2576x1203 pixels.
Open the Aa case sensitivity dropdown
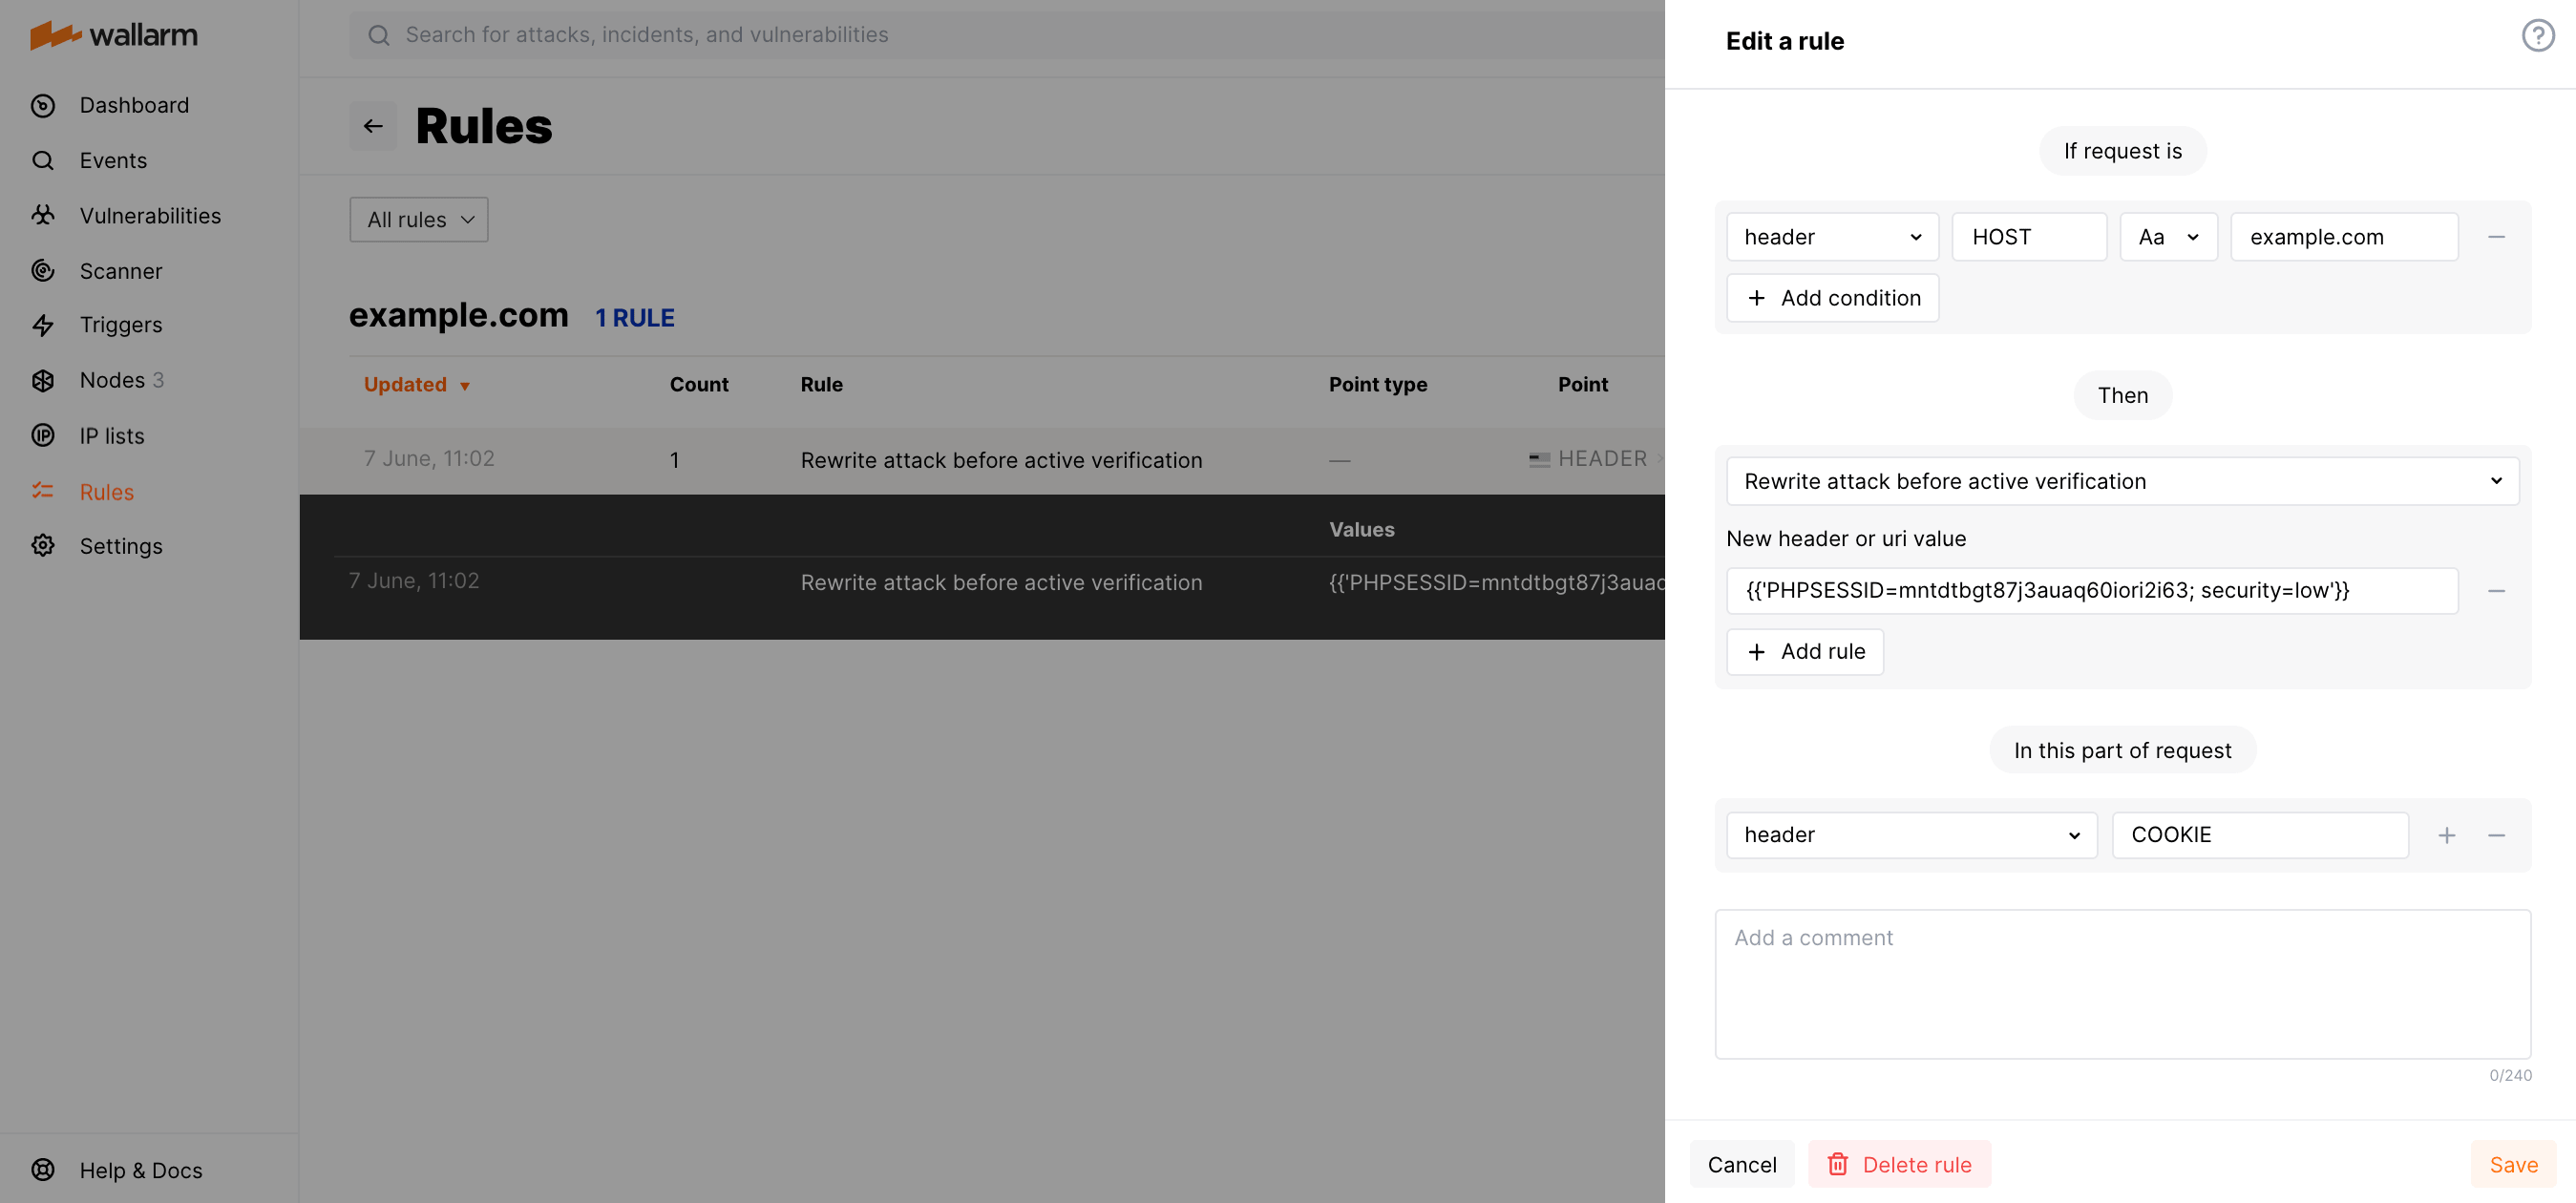point(2168,236)
